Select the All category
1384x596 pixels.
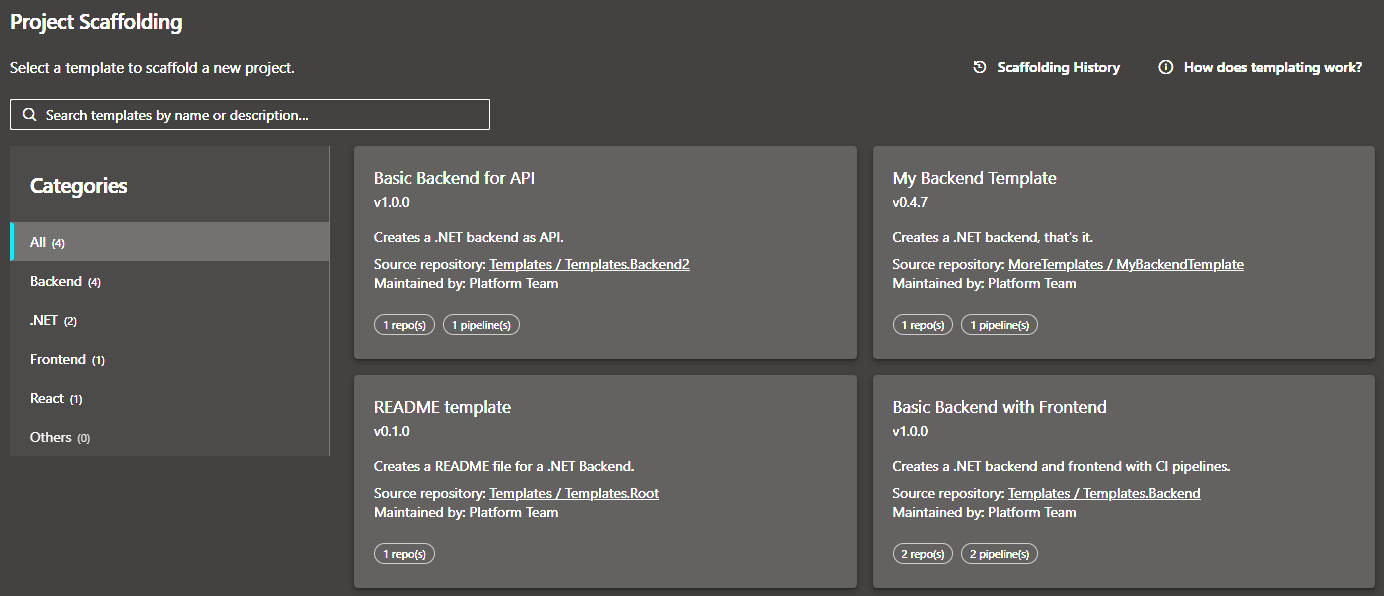point(170,242)
